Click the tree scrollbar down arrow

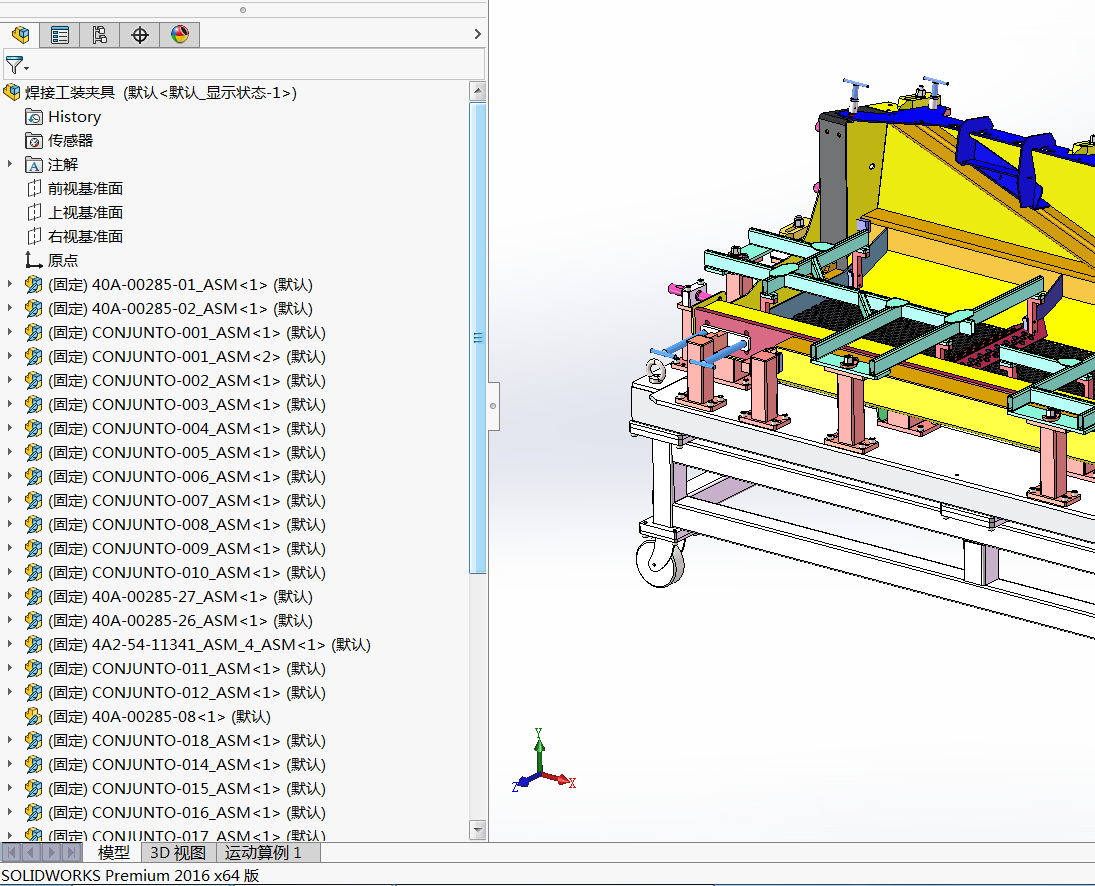478,830
